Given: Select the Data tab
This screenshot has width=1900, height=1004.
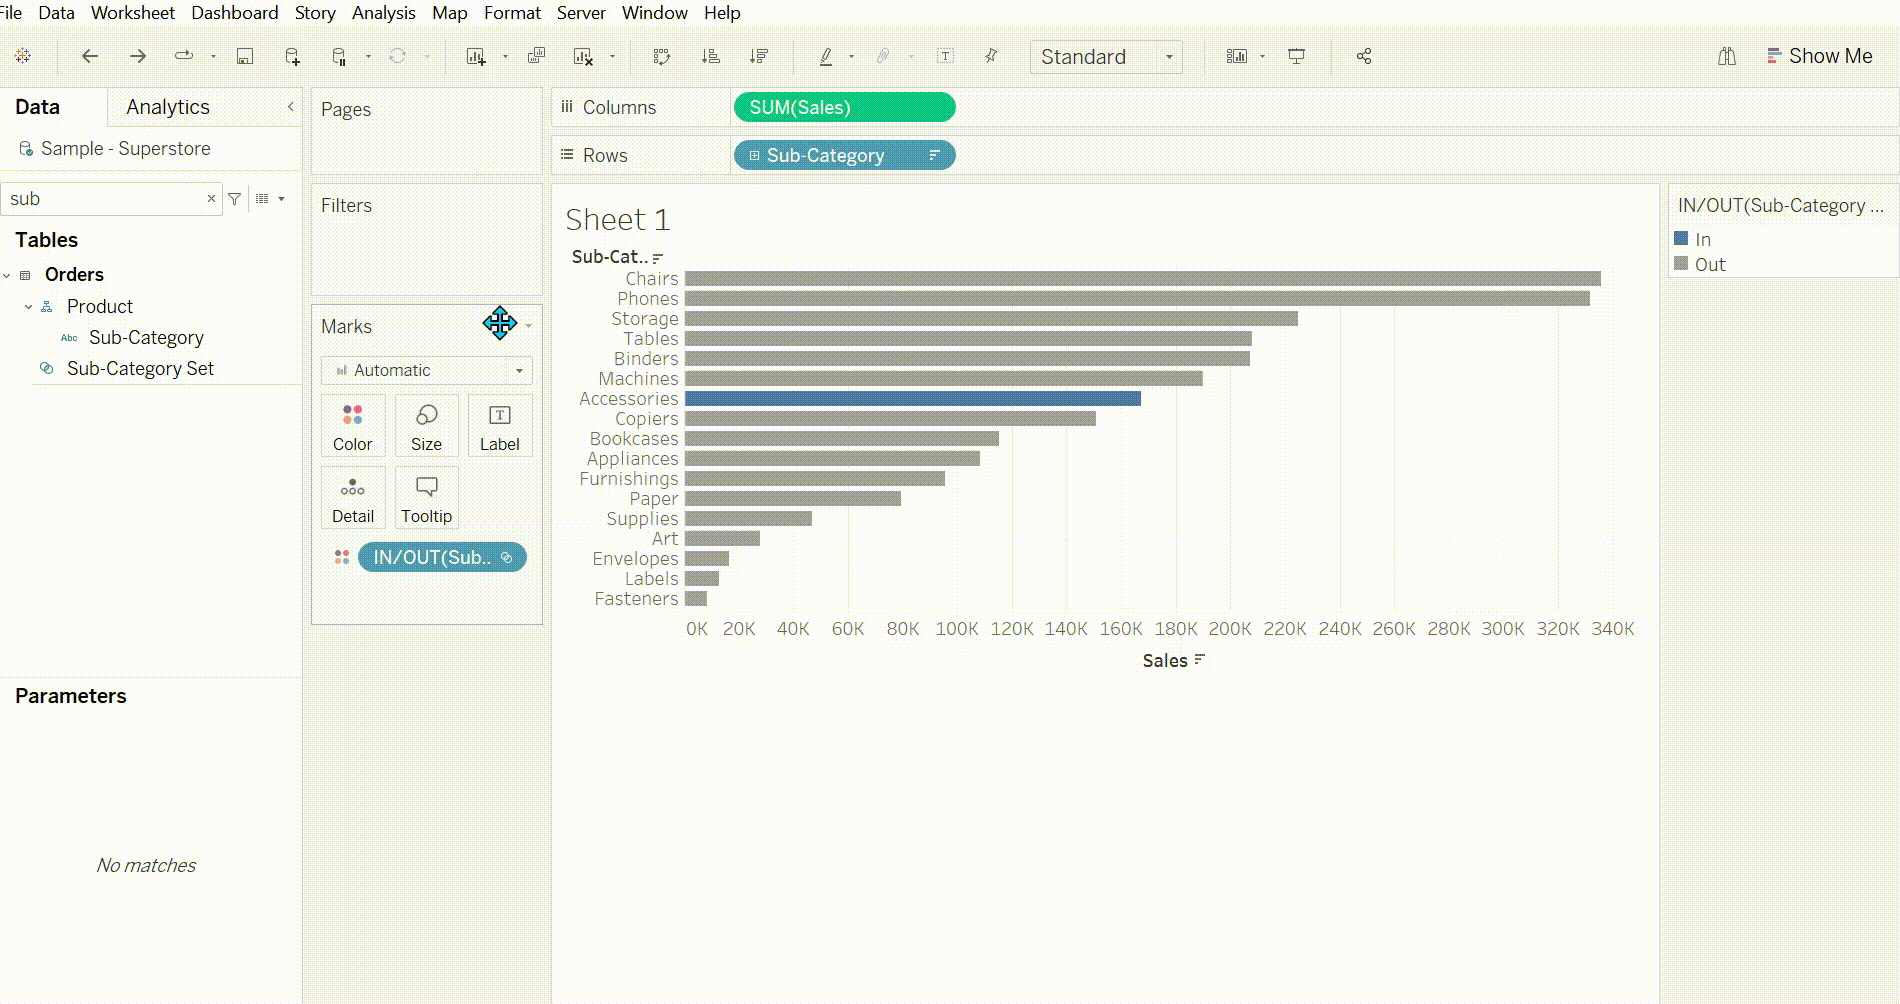Looking at the screenshot, I should coord(38,107).
